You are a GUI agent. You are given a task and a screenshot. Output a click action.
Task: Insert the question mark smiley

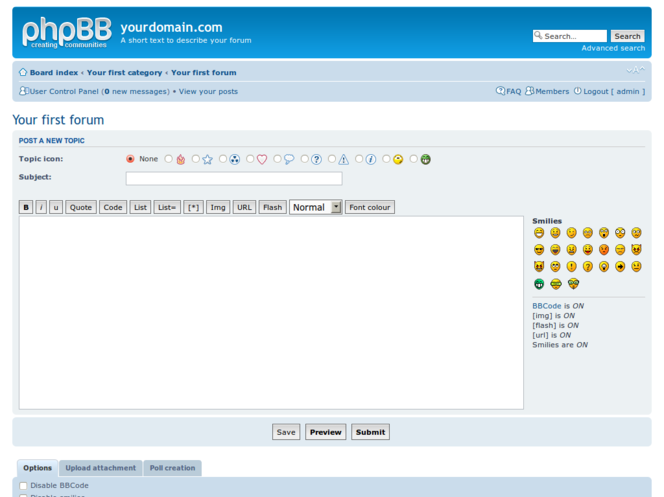pyautogui.click(x=588, y=267)
